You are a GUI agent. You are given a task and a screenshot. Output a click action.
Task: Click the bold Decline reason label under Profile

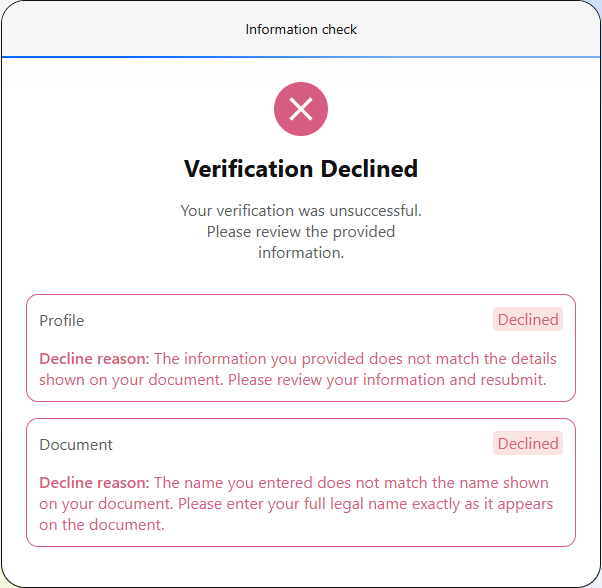coord(94,358)
